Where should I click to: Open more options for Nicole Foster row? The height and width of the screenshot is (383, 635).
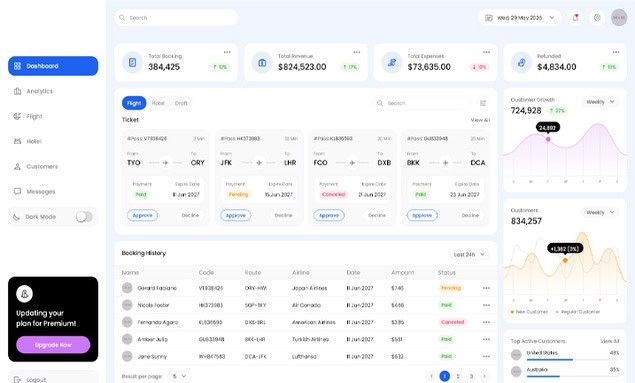click(486, 305)
